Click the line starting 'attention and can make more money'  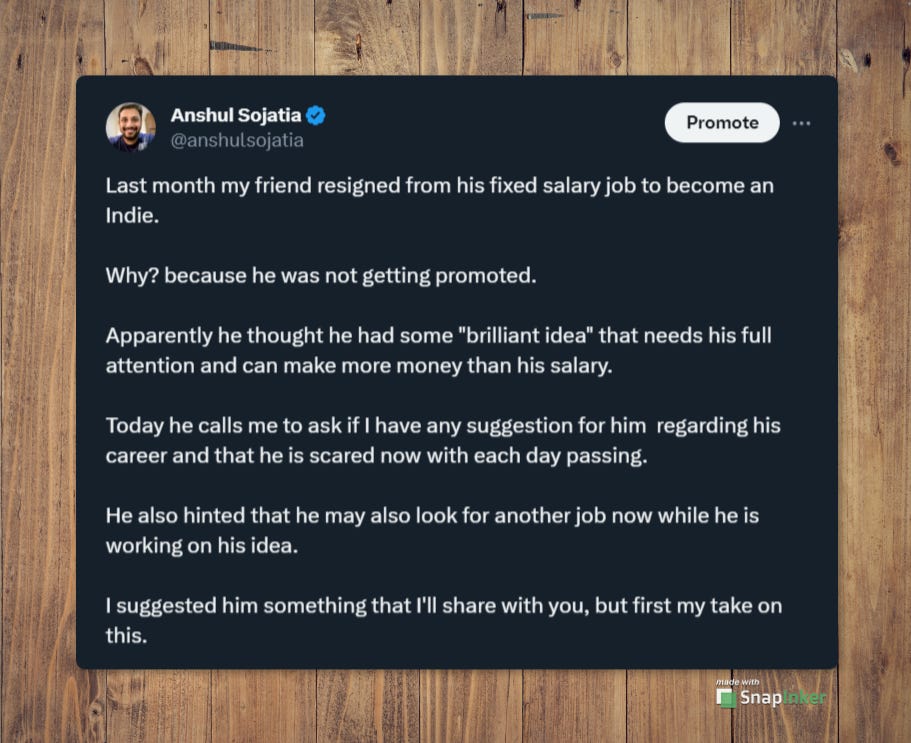pyautogui.click(x=359, y=366)
